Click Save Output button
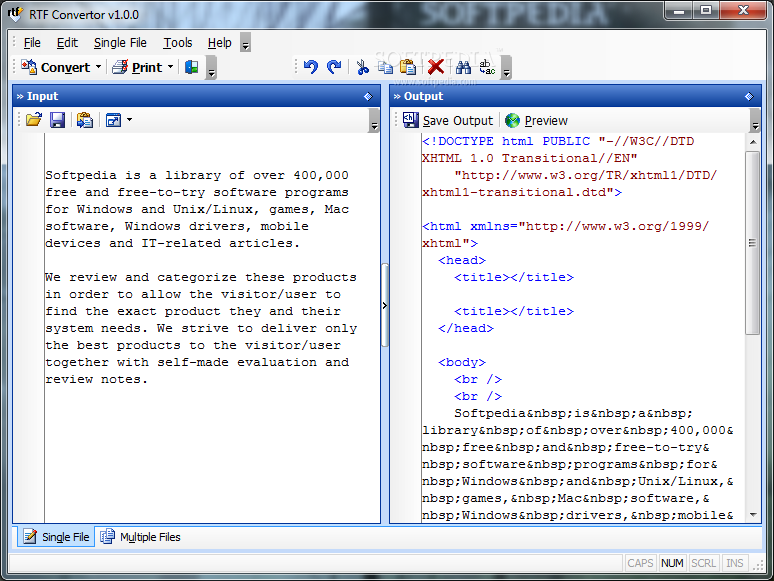Screen dimensions: 774x581 (x=448, y=120)
